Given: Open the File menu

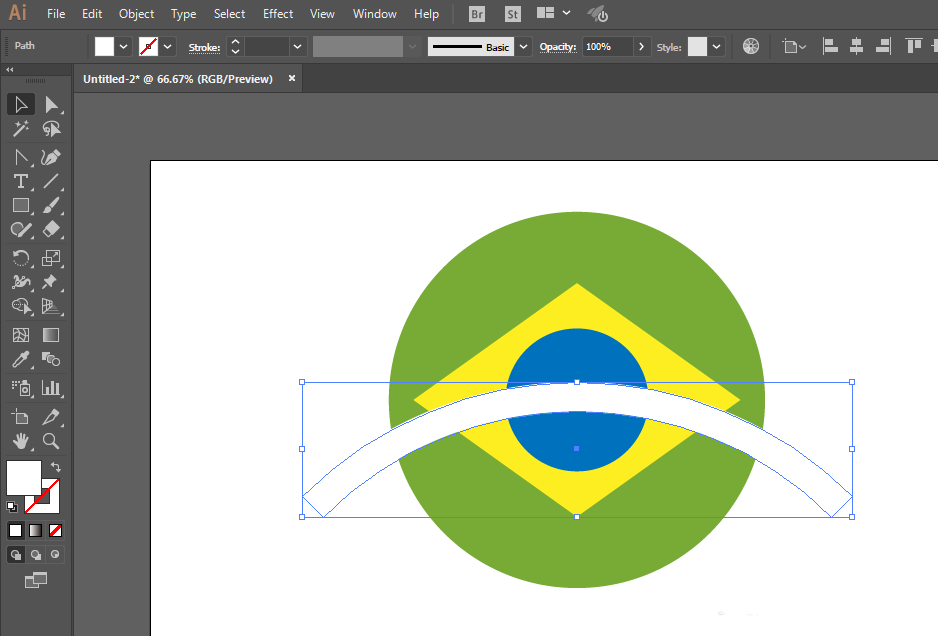Looking at the screenshot, I should [56, 14].
